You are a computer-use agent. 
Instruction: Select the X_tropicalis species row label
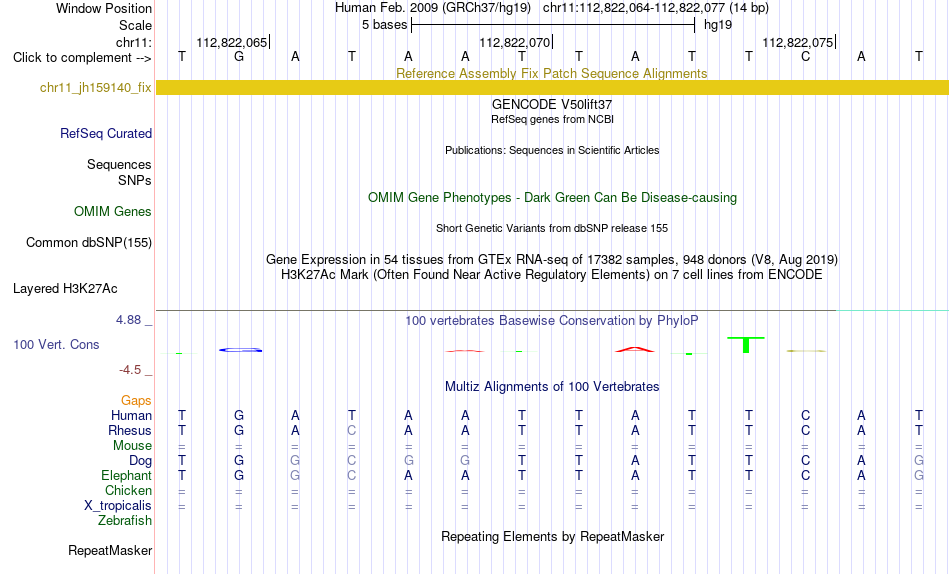[x=118, y=506]
